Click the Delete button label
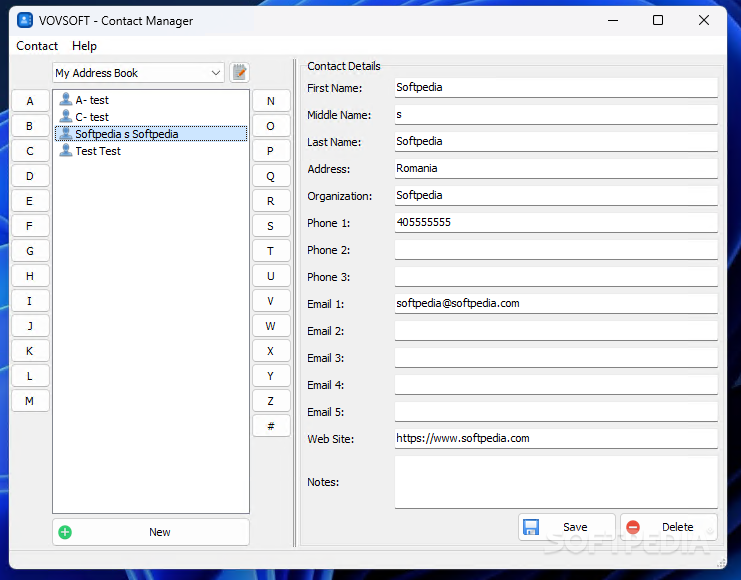Image resolution: width=741 pixels, height=580 pixels. coord(678,527)
